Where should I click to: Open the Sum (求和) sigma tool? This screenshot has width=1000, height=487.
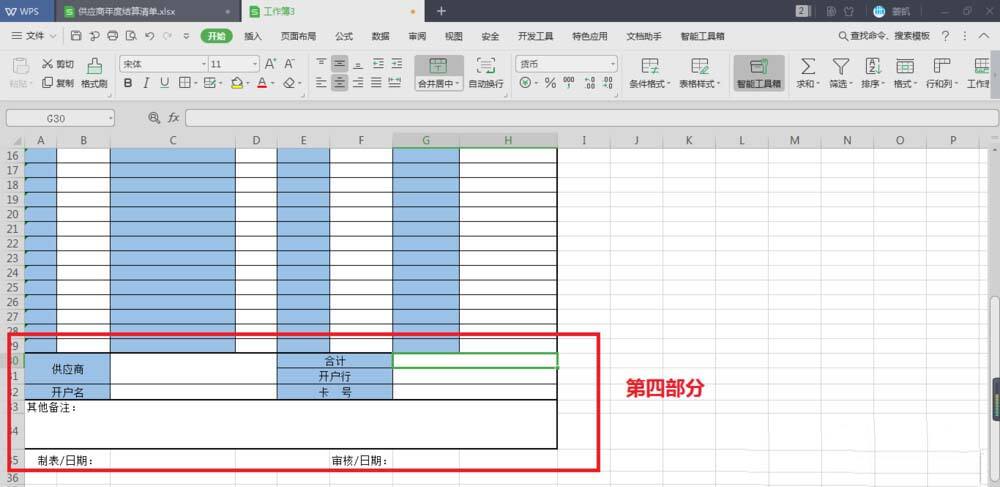(x=807, y=71)
